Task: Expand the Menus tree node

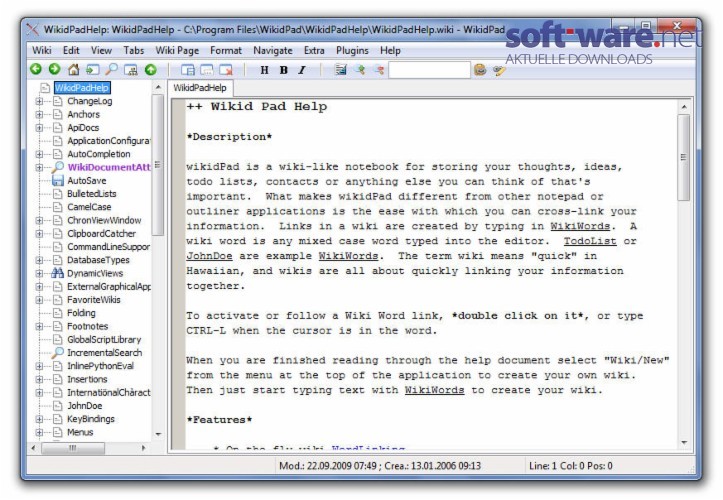Action: point(40,432)
